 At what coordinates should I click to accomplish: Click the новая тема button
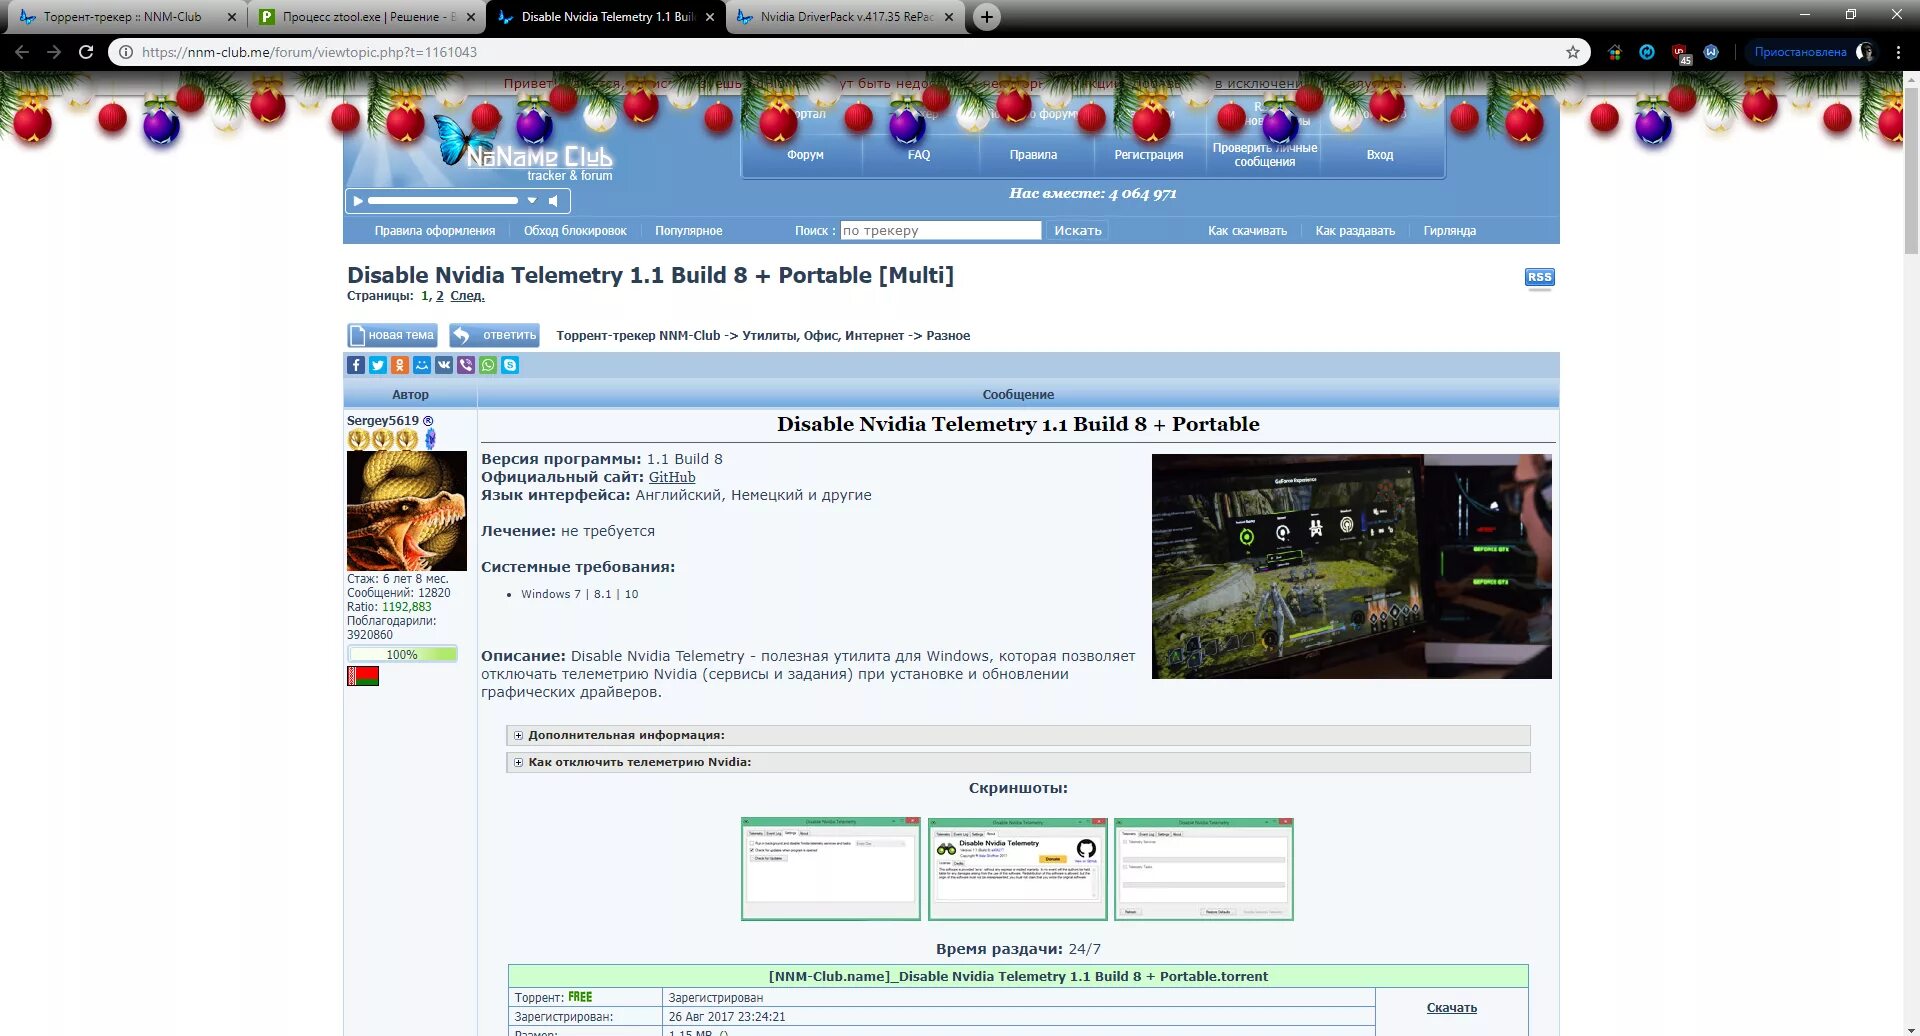pos(392,335)
